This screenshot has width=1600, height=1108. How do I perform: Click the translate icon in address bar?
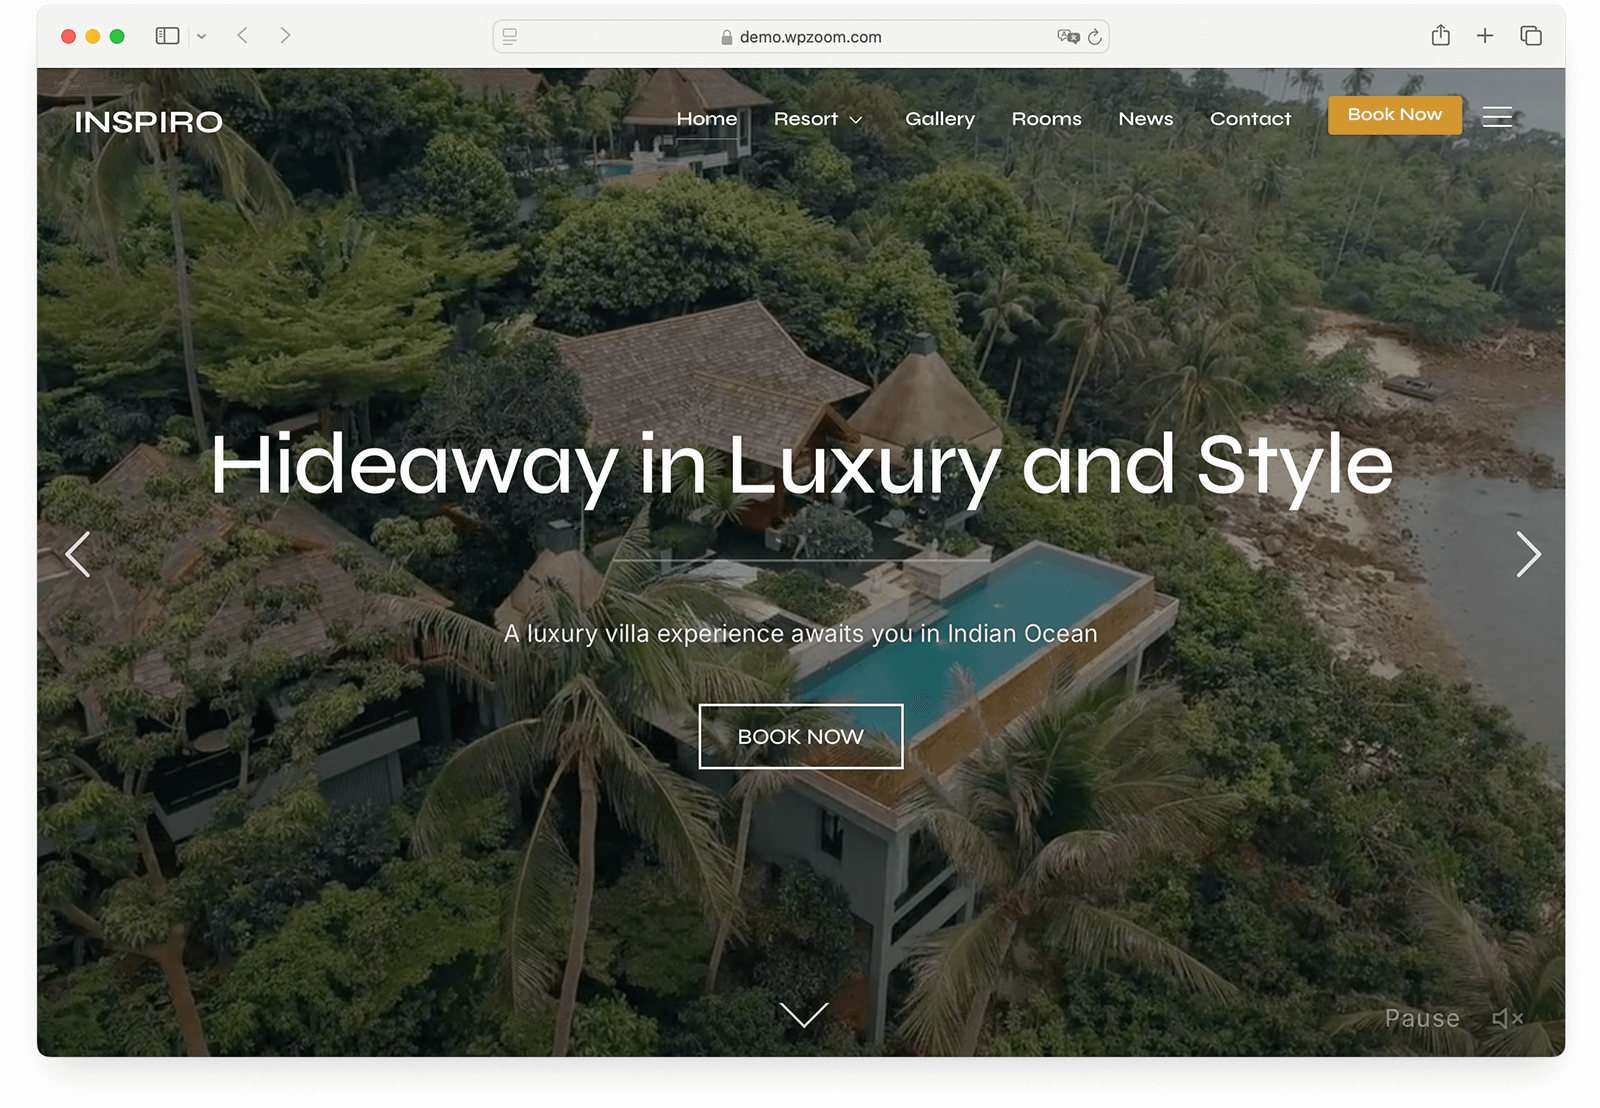[1068, 37]
